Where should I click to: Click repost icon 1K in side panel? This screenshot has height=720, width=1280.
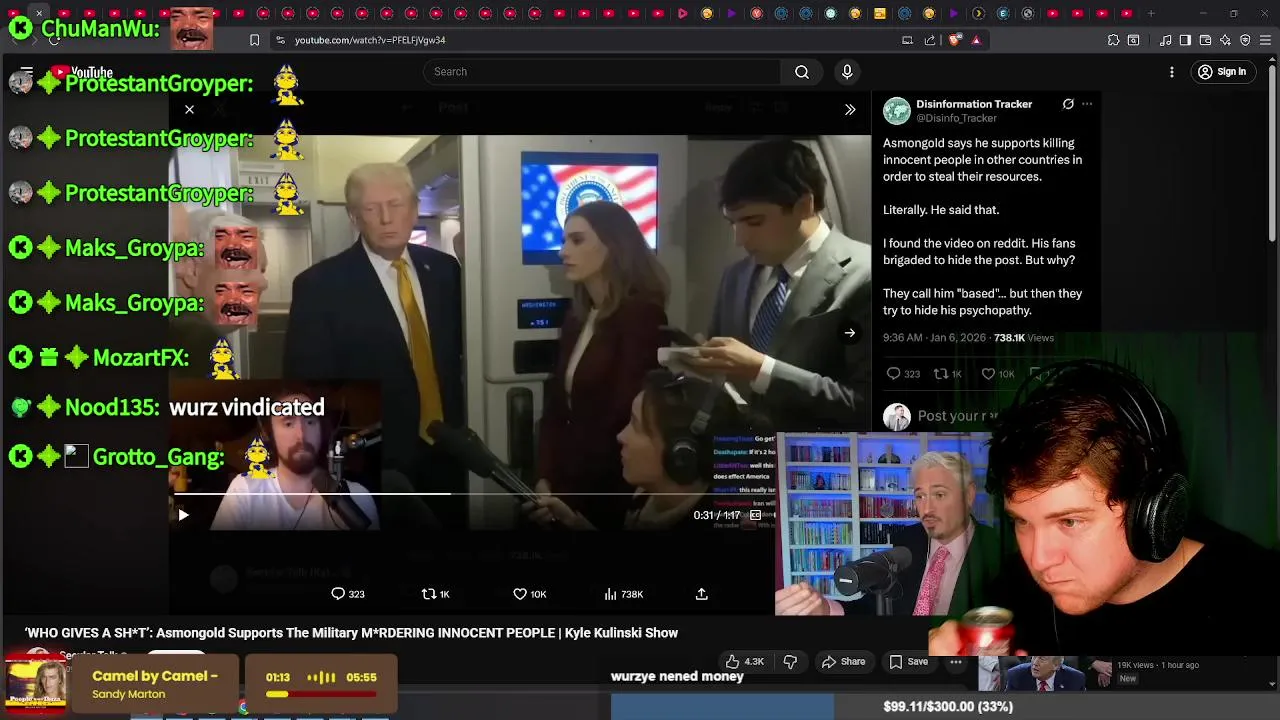click(948, 374)
